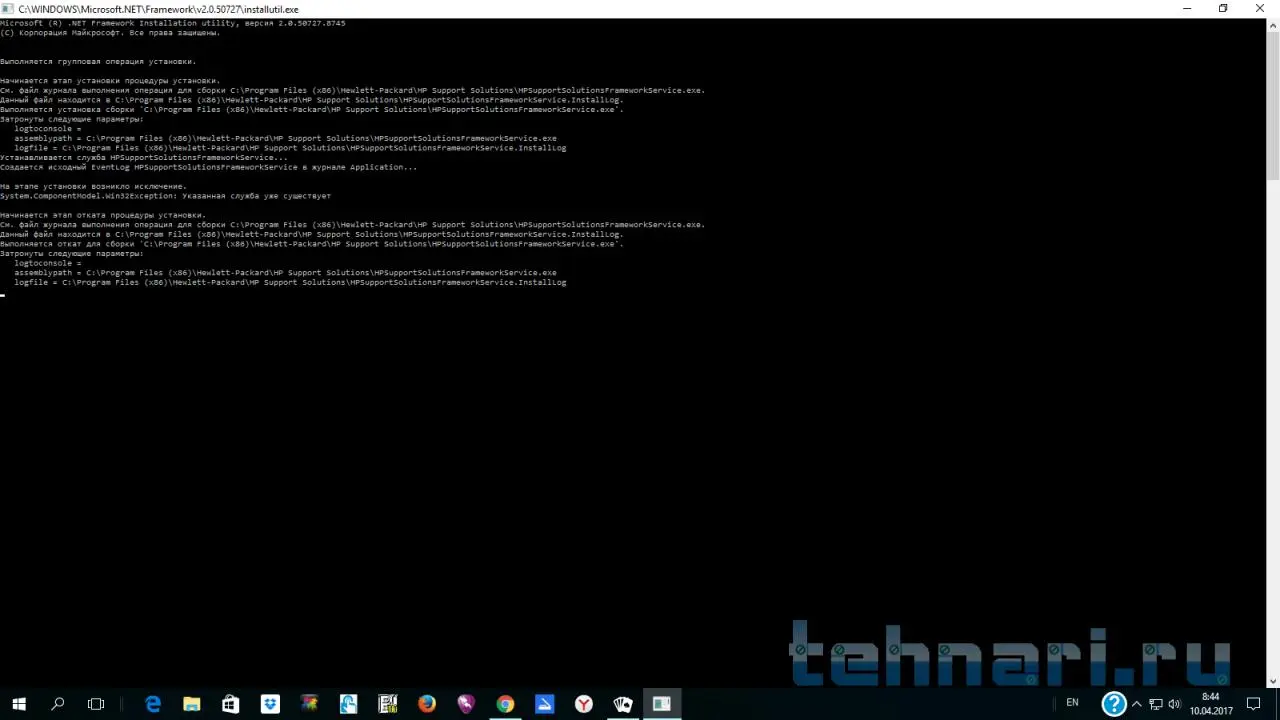Viewport: 1280px width, 720px height.
Task: Click the 'Выполняется установка сборки' line
Action: pyautogui.click(x=312, y=110)
